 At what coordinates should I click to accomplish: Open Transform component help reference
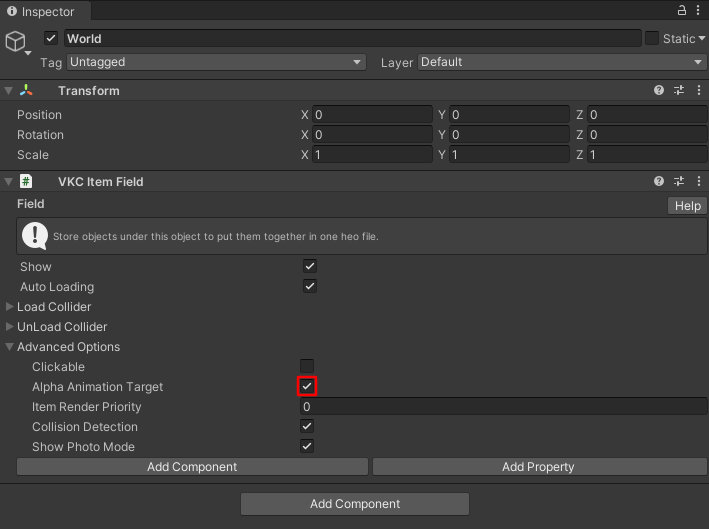659,90
